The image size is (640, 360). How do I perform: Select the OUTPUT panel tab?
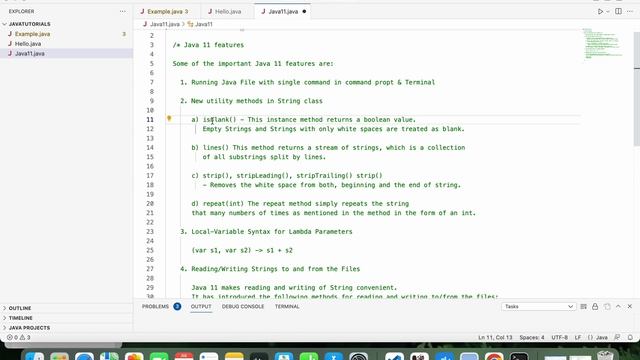click(x=201, y=307)
